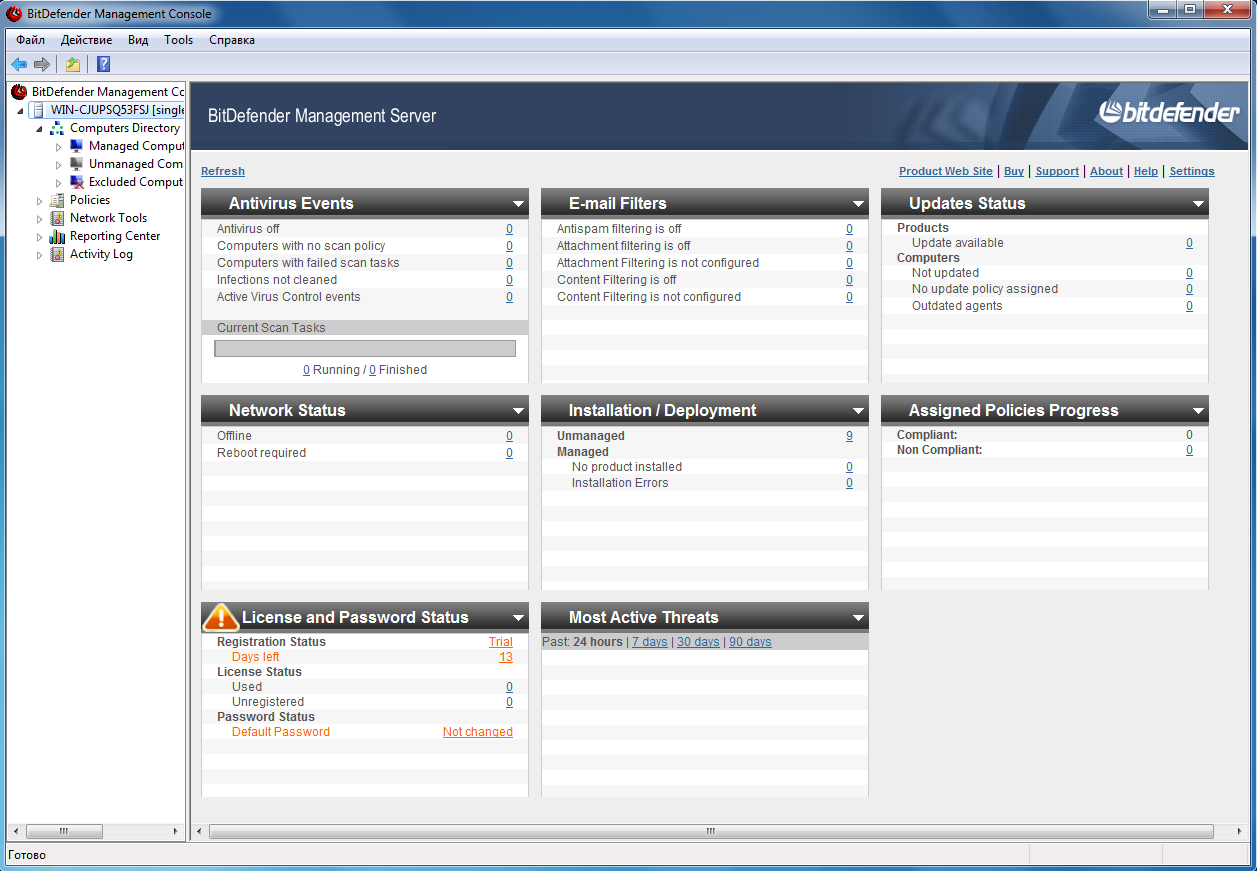Open the Network Status panel dropdown arrow
Viewport: 1257px width, 871px height.
(518, 411)
